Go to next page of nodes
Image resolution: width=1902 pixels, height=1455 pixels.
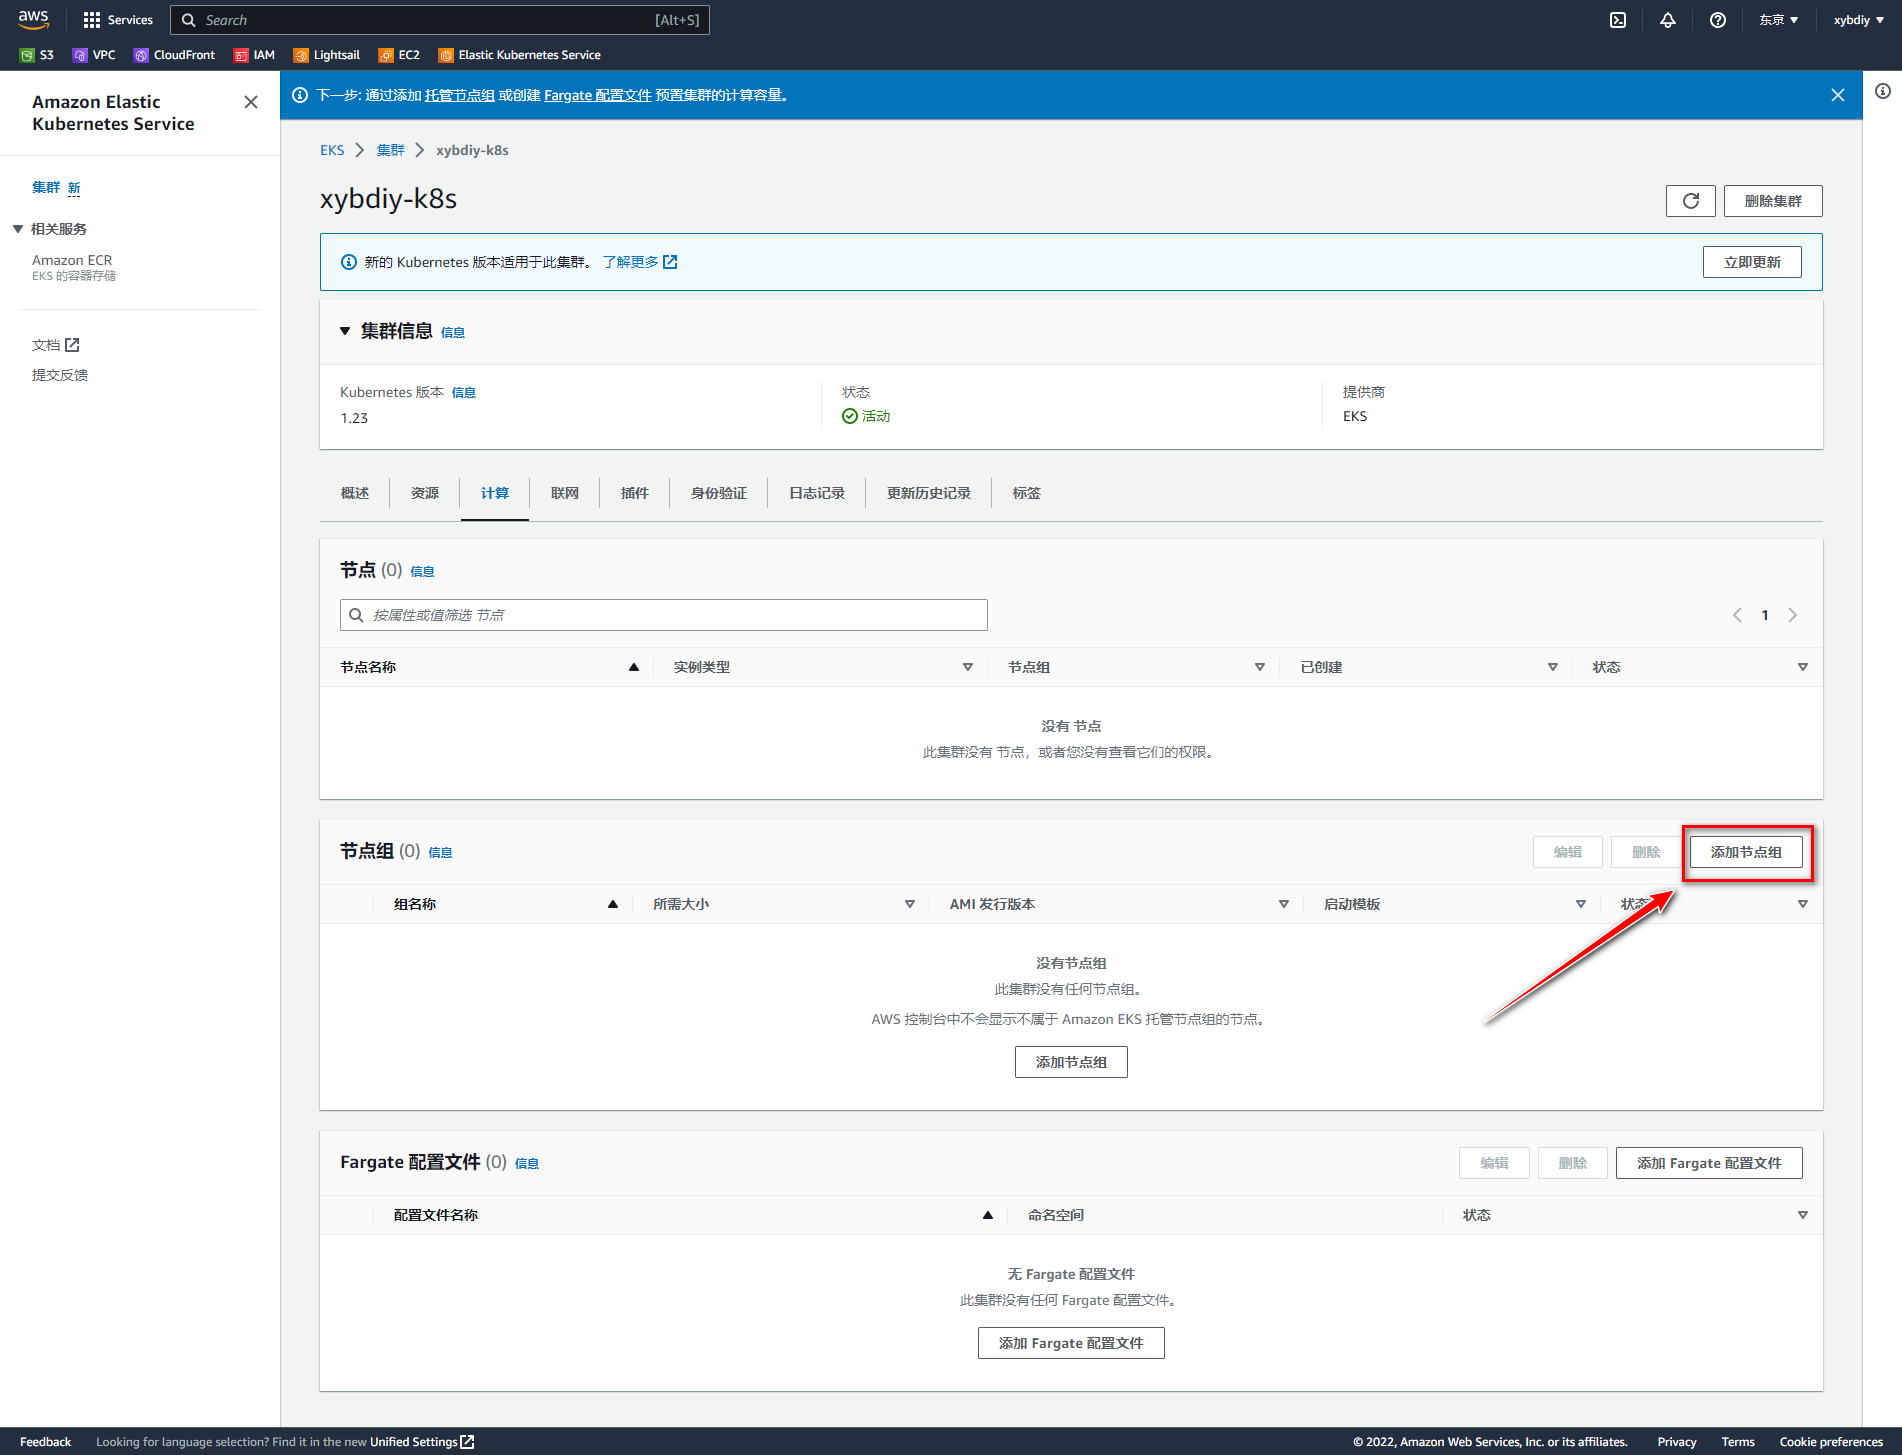click(1793, 615)
